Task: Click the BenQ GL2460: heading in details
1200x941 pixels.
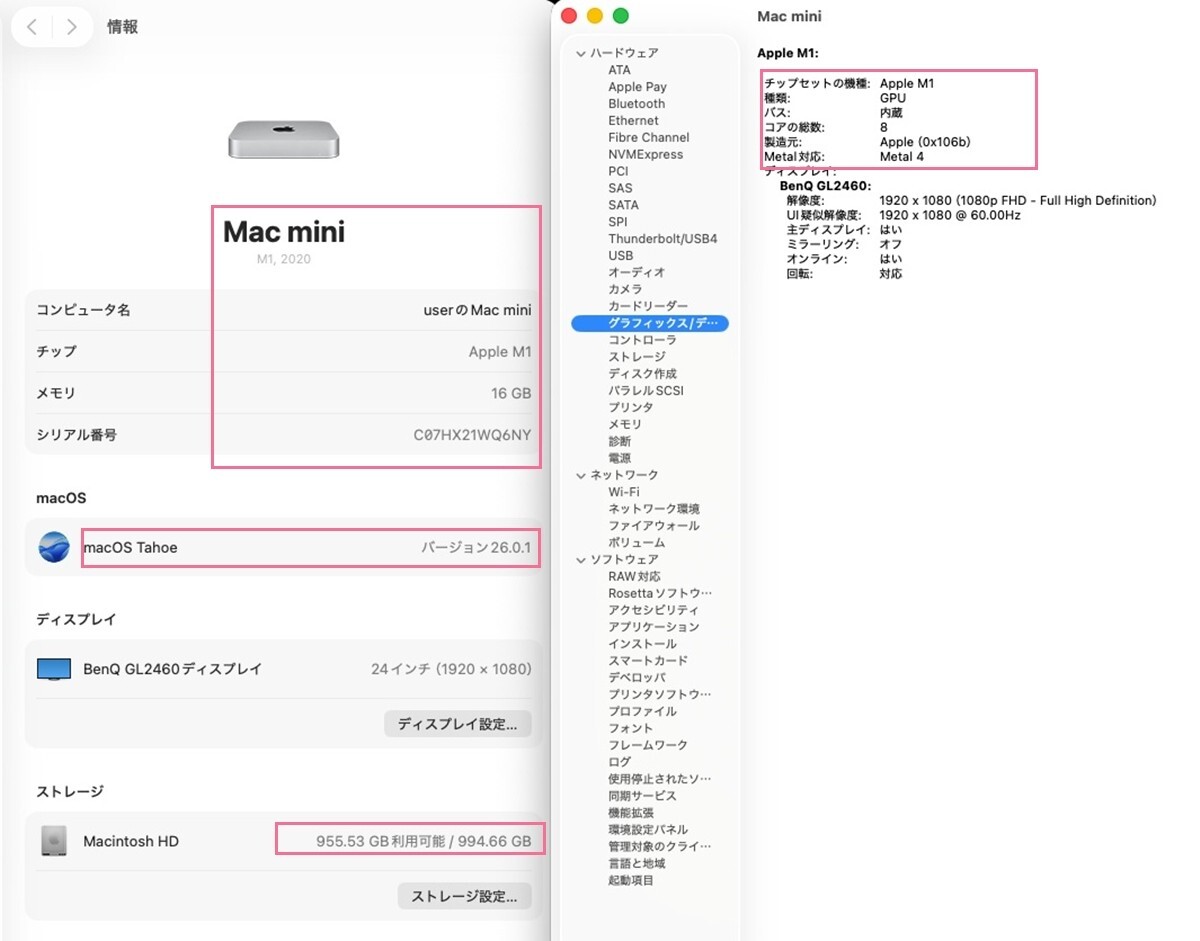Action: pos(825,186)
